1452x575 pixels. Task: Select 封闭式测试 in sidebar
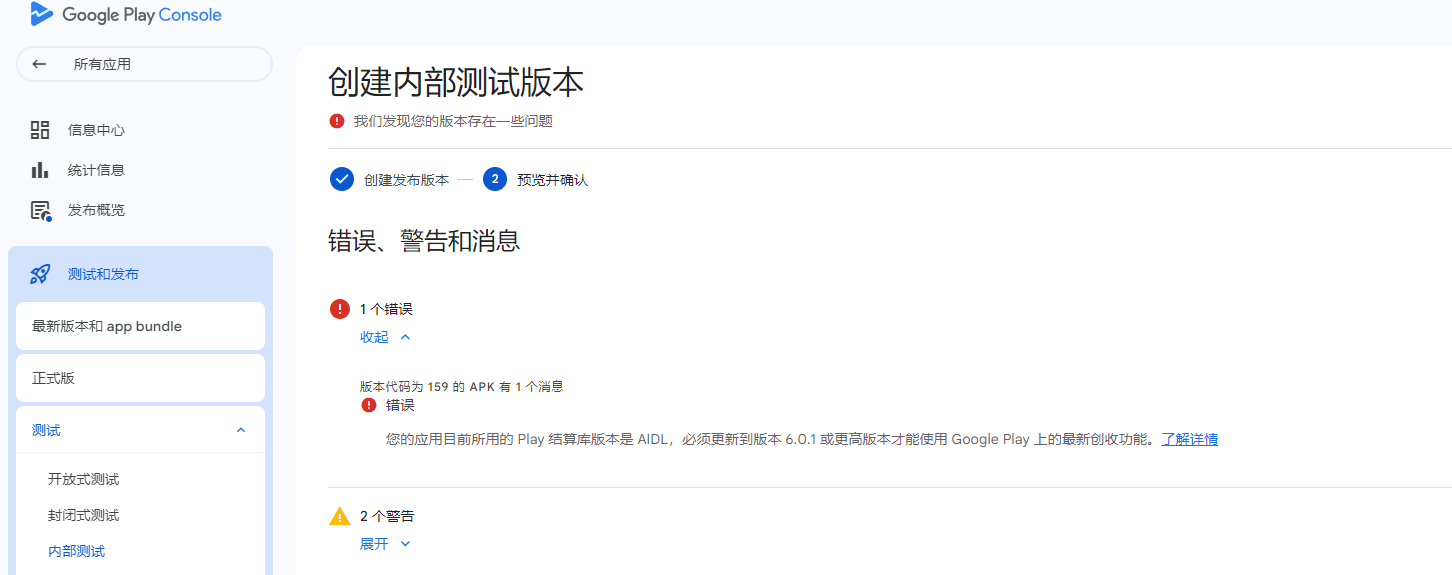[x=83, y=515]
